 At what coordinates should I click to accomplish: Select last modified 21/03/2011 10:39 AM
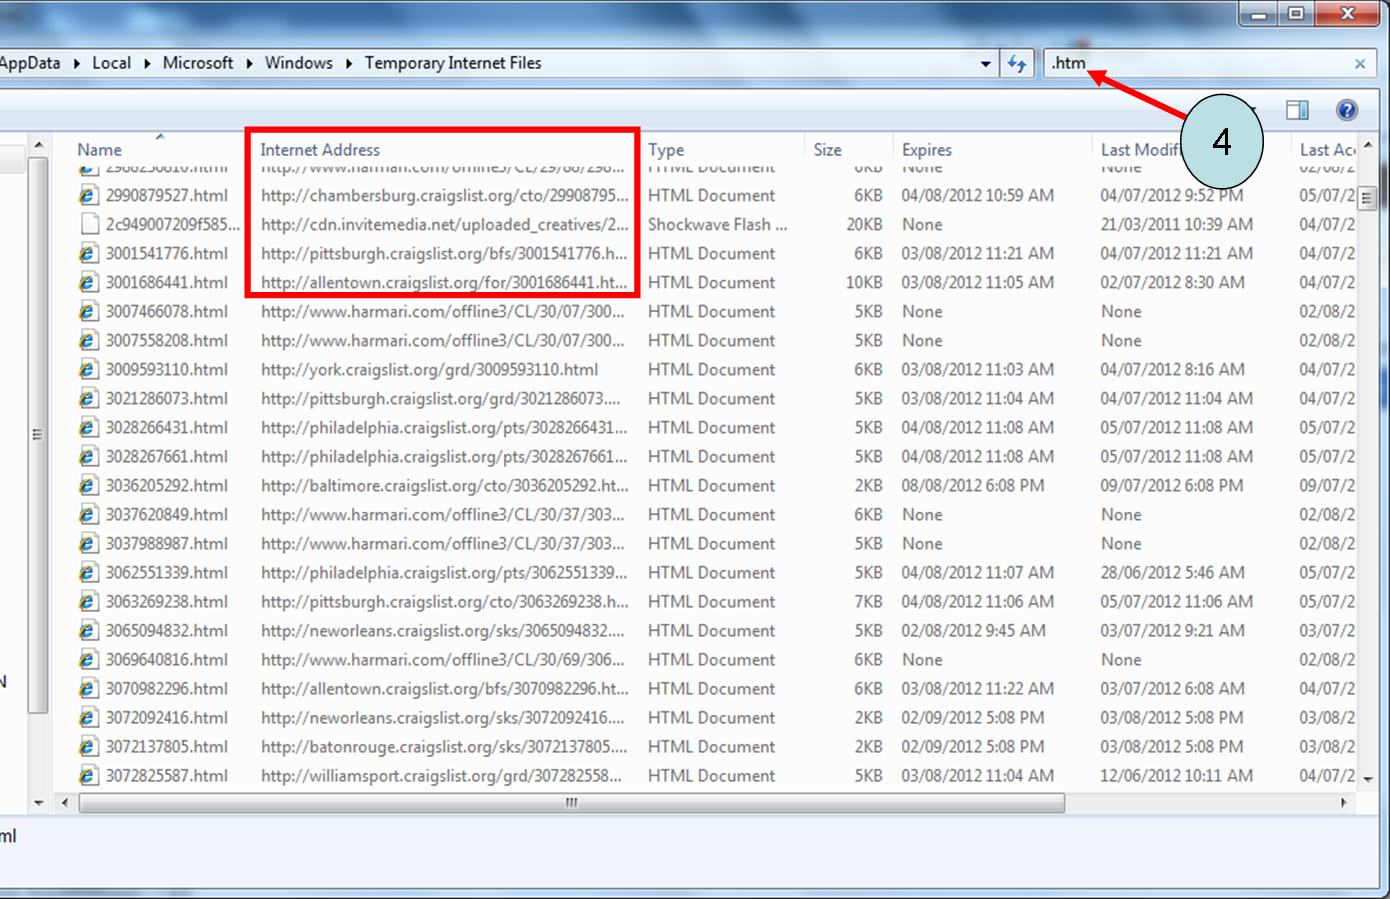1177,225
